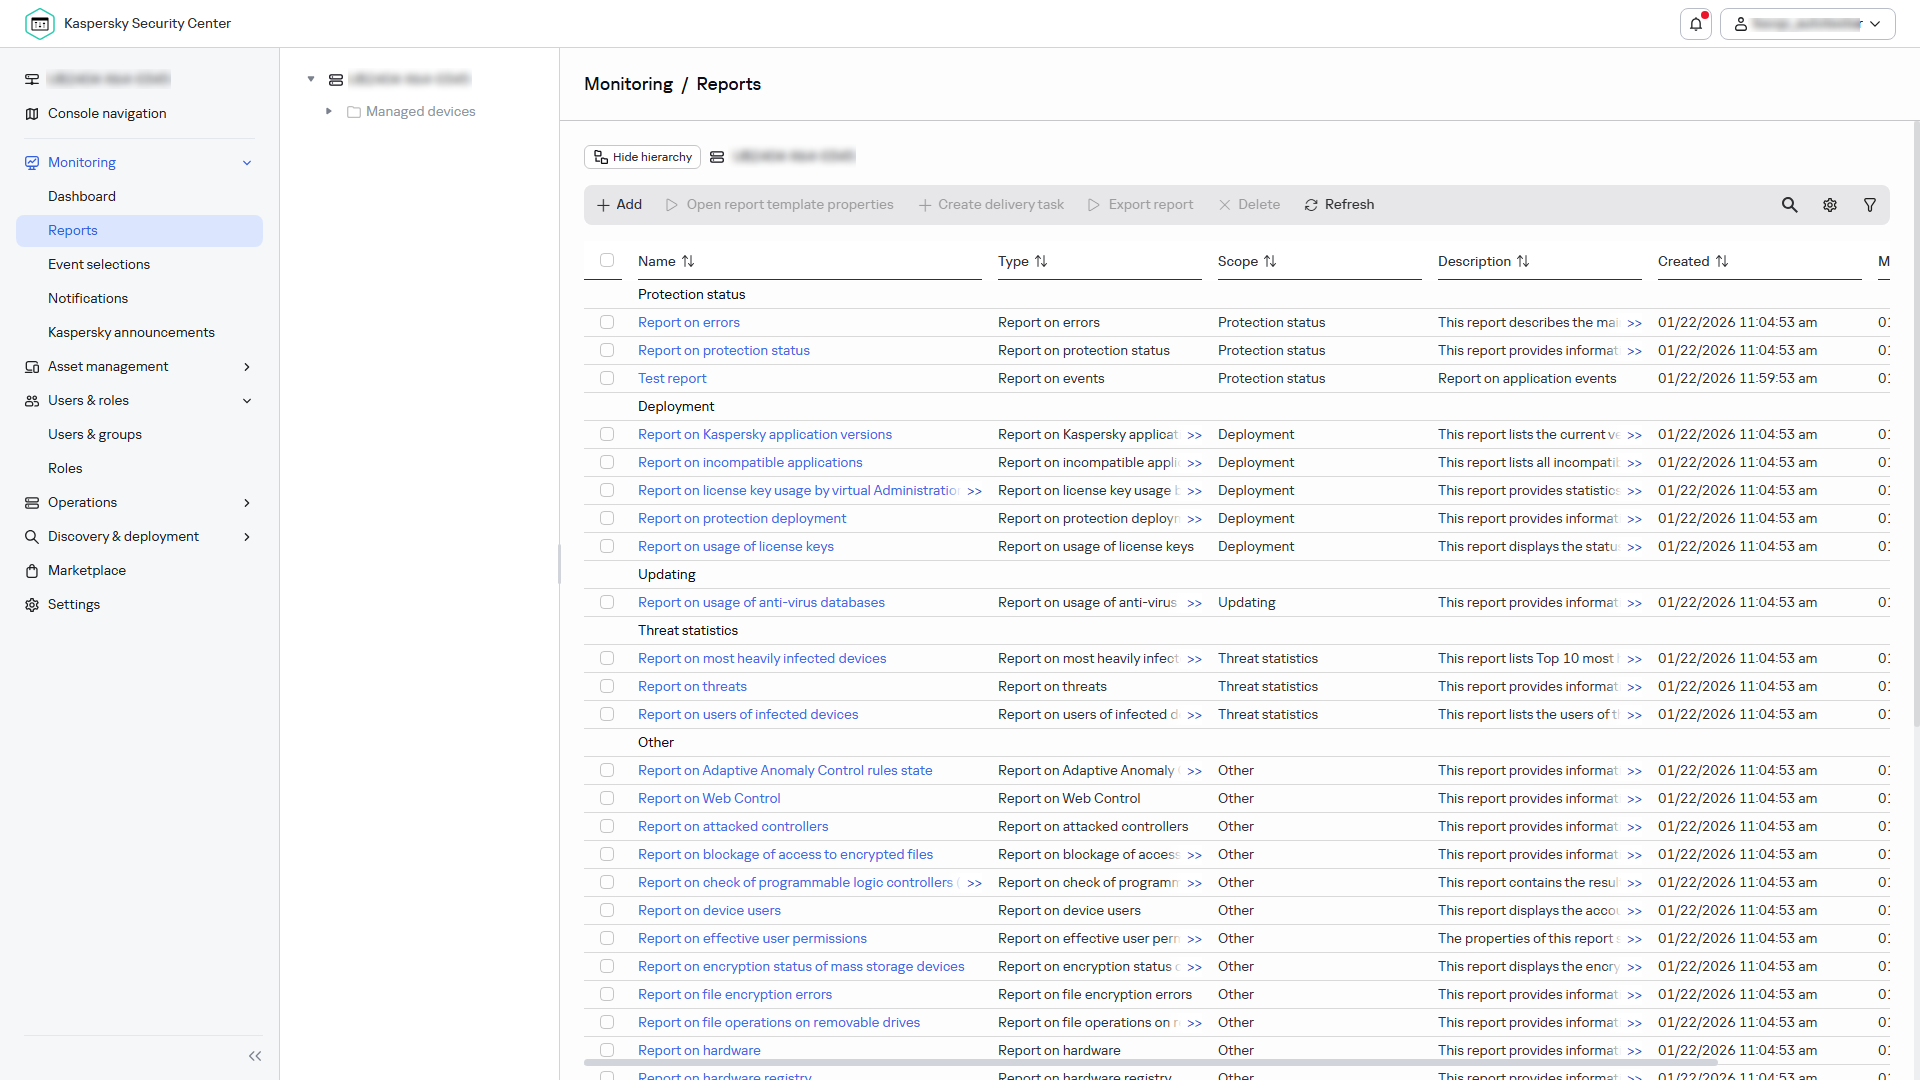
Task: Open Marketplace from the sidebar
Action: (x=86, y=570)
